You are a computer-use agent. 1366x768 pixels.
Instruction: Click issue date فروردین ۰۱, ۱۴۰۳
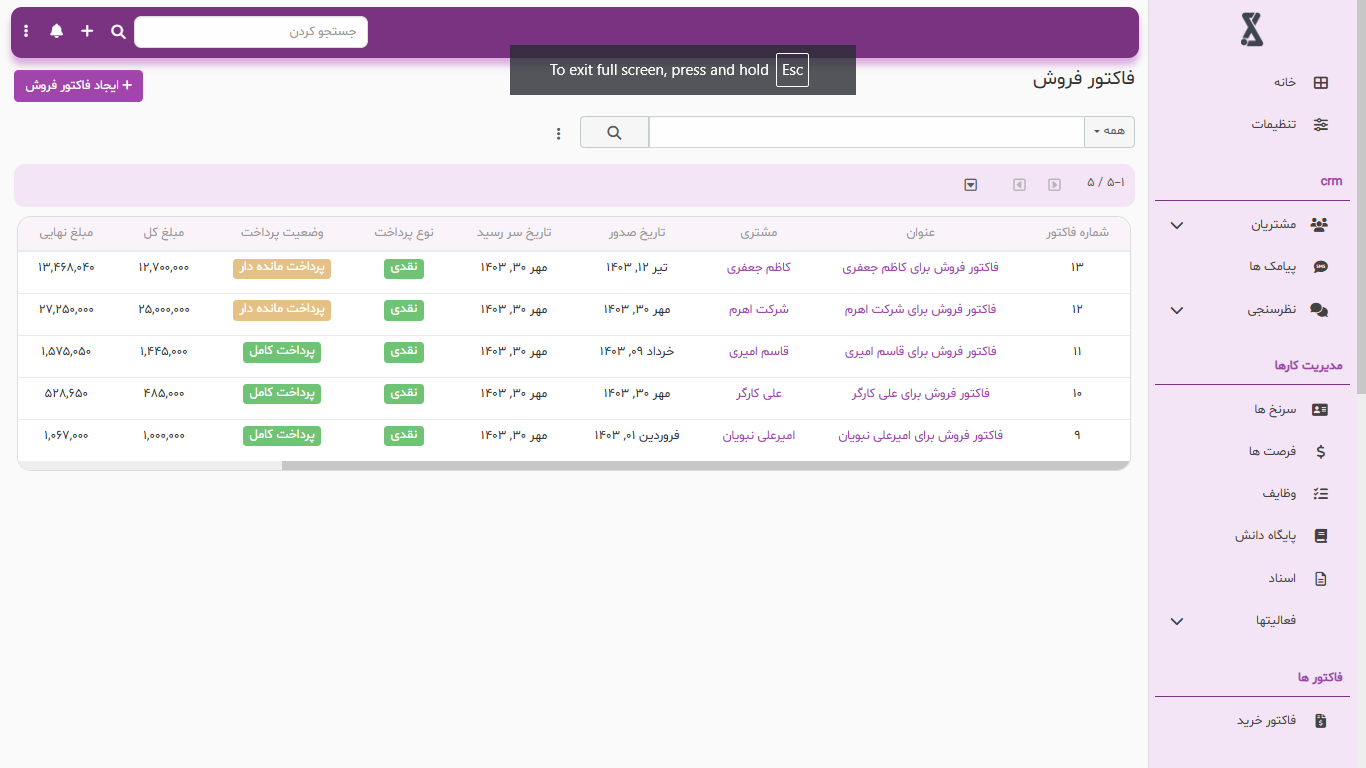(x=637, y=436)
